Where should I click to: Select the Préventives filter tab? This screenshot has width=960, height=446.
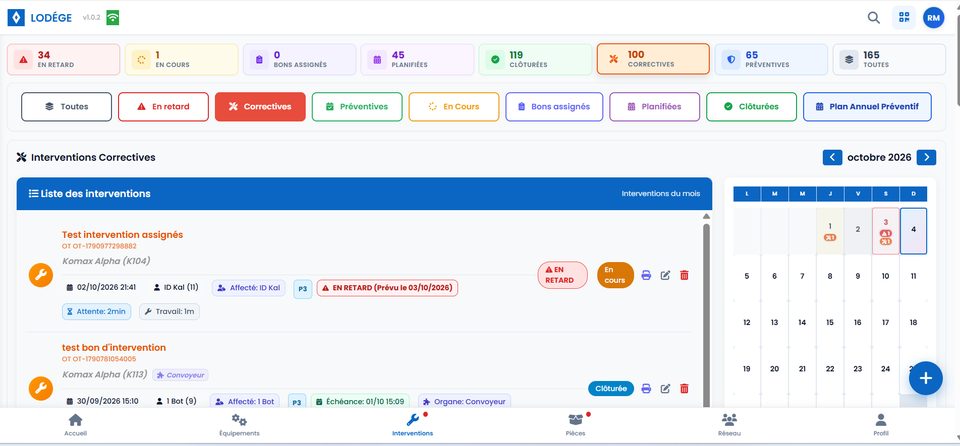(357, 107)
